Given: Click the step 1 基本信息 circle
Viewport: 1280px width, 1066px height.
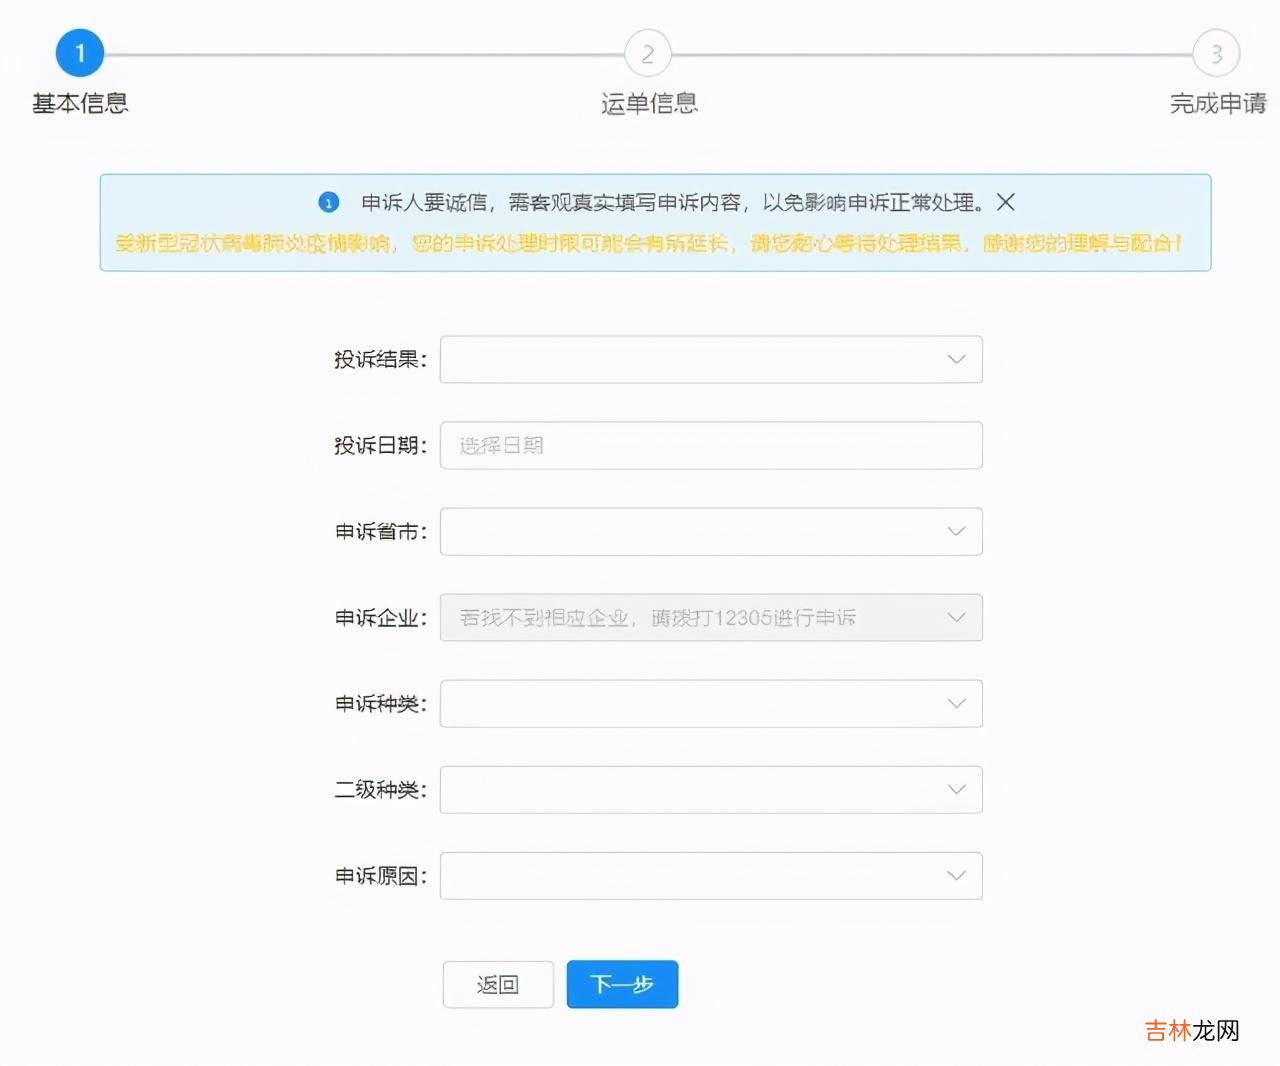Looking at the screenshot, I should point(80,53).
